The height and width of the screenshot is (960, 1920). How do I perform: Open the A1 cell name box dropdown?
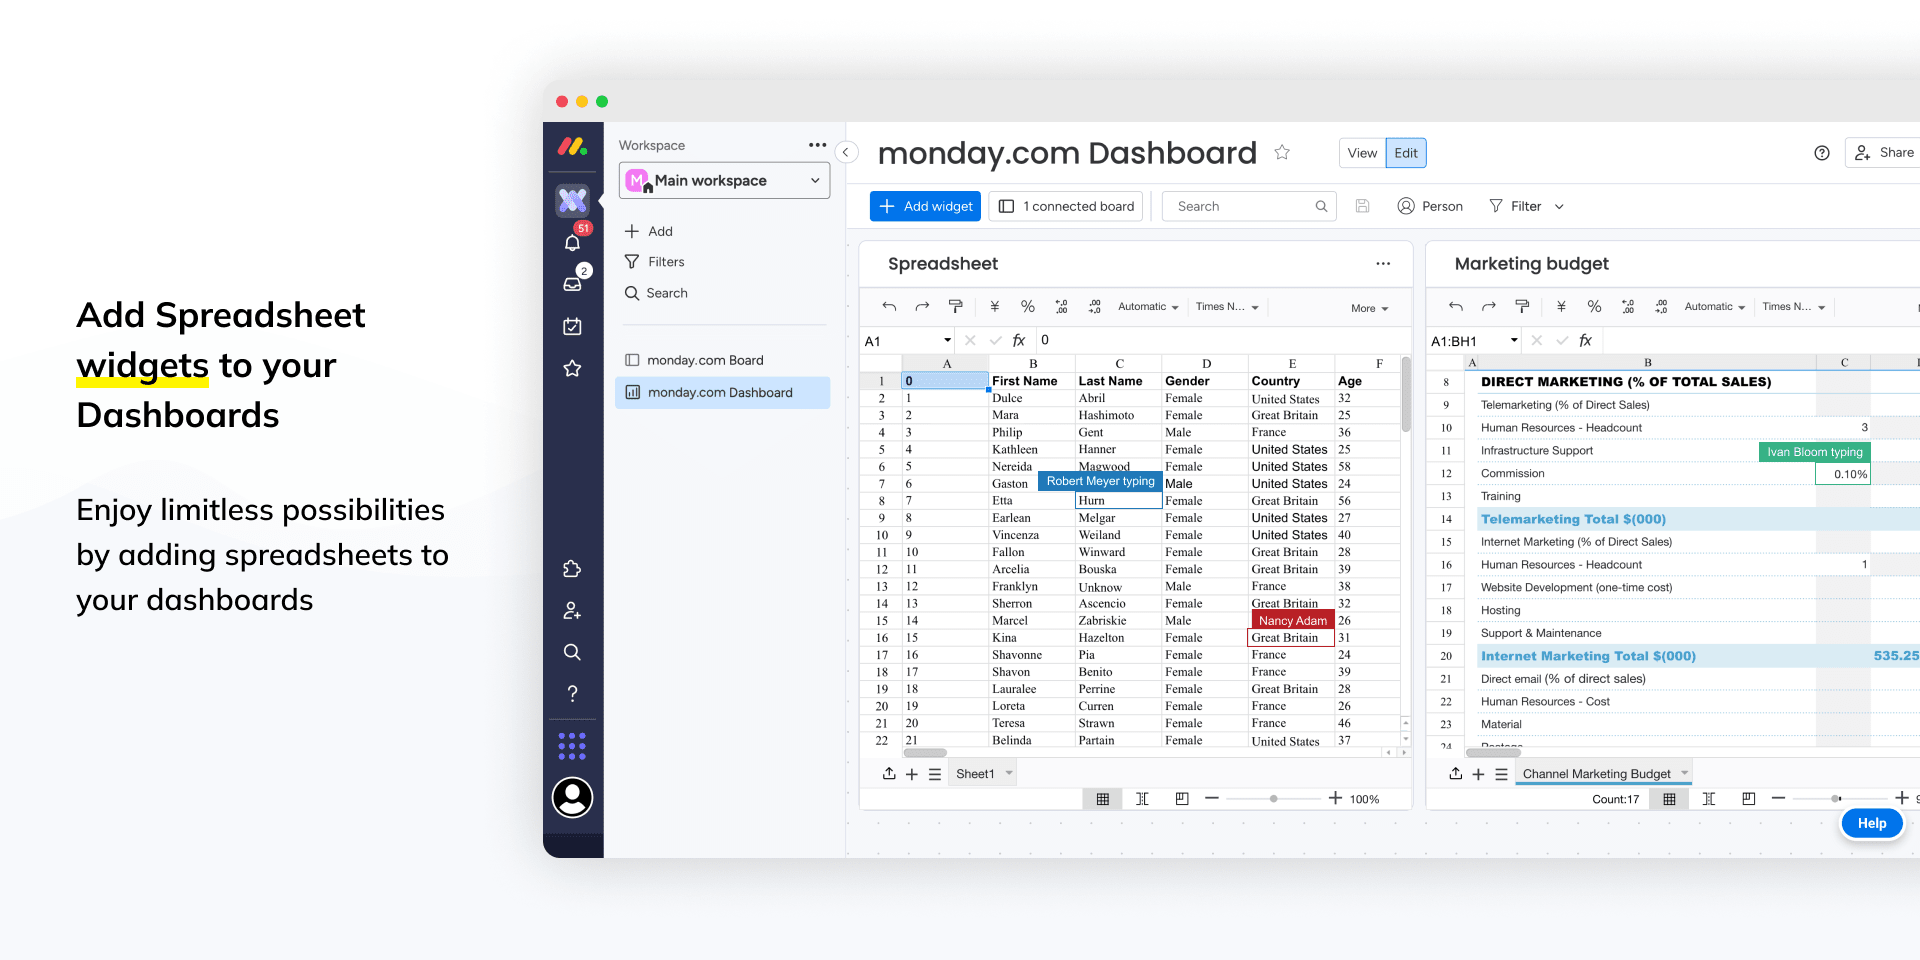point(947,340)
